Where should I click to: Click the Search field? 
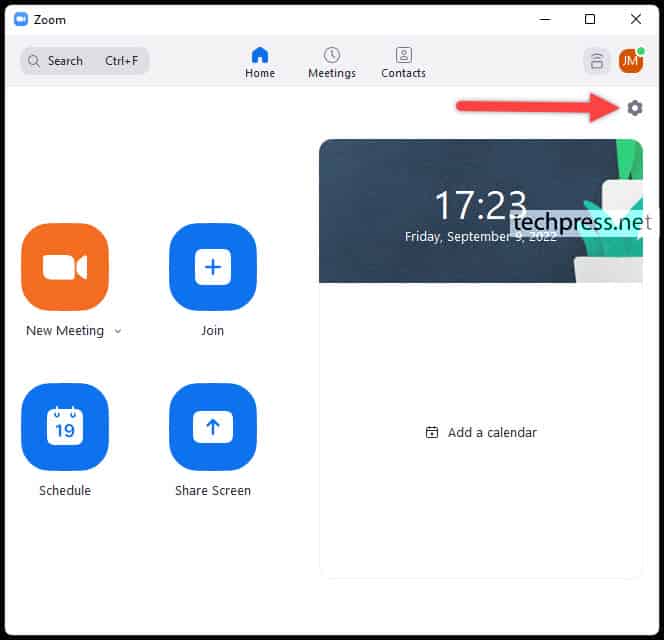[84, 61]
